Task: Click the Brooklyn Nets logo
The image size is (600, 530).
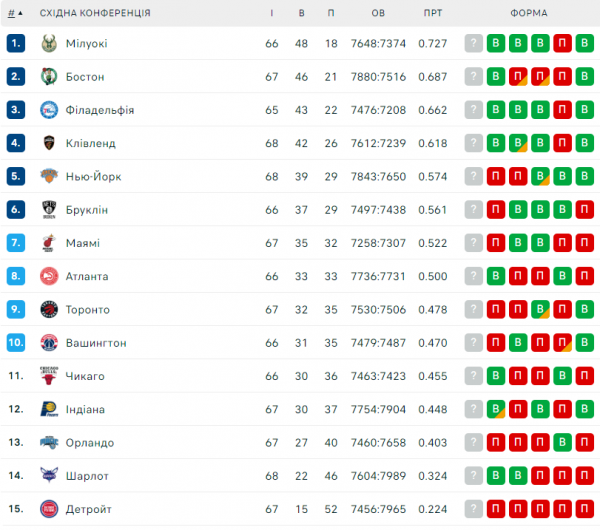Action: (x=48, y=210)
